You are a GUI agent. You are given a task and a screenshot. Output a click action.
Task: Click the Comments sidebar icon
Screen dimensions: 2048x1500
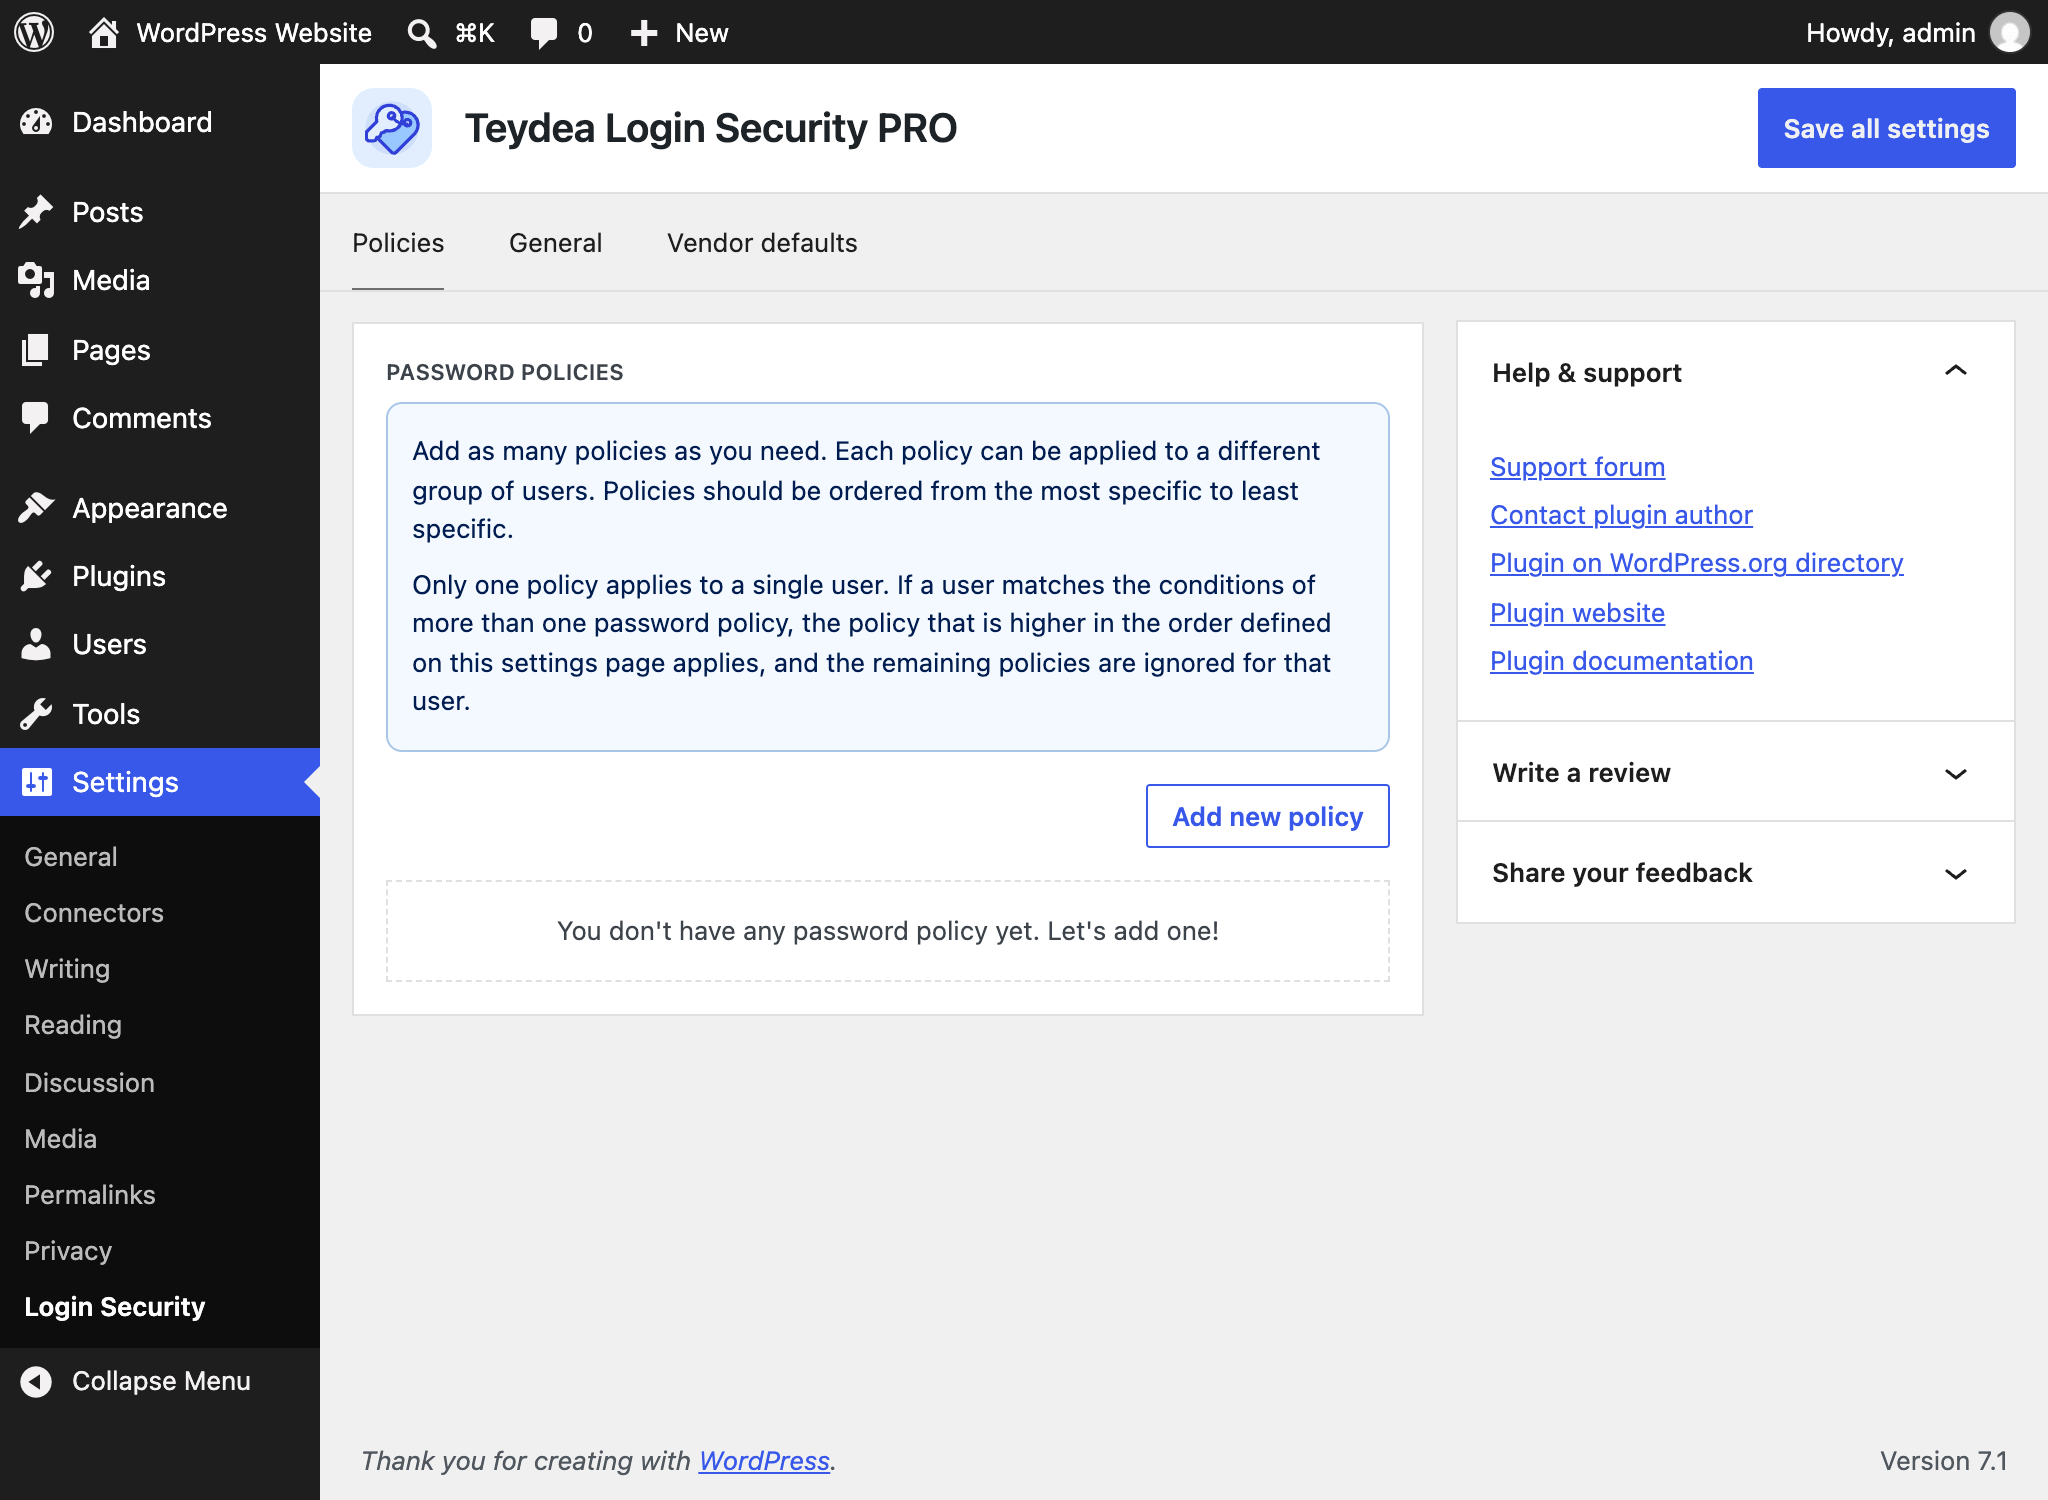[x=36, y=418]
